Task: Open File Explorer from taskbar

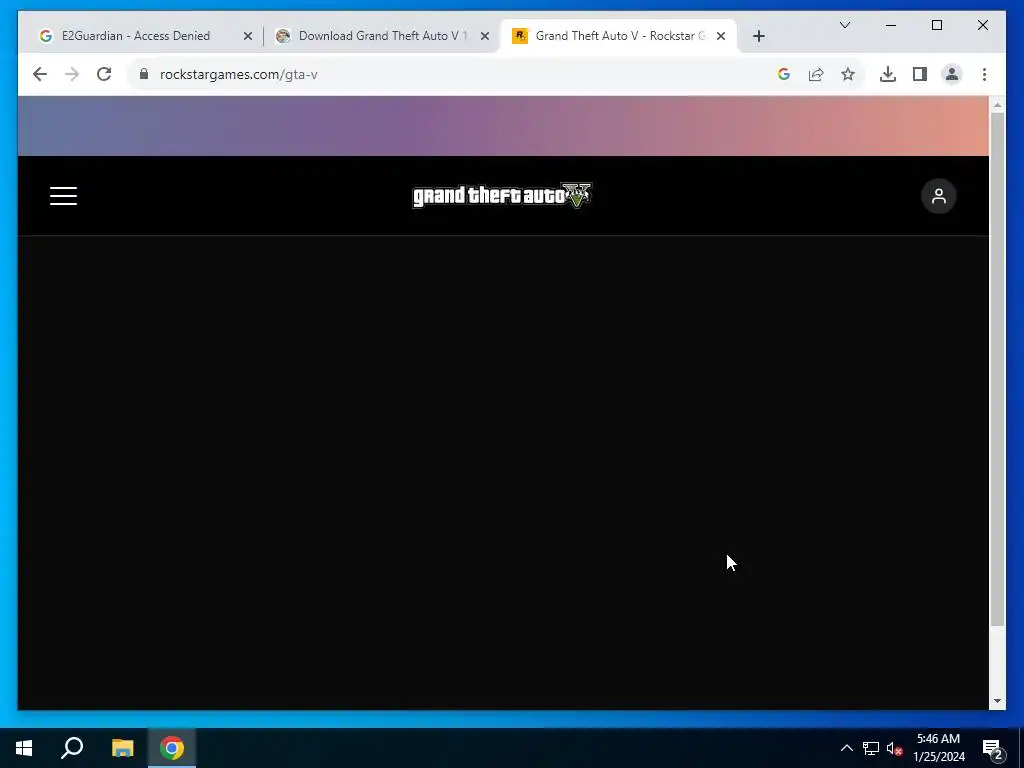Action: point(122,748)
